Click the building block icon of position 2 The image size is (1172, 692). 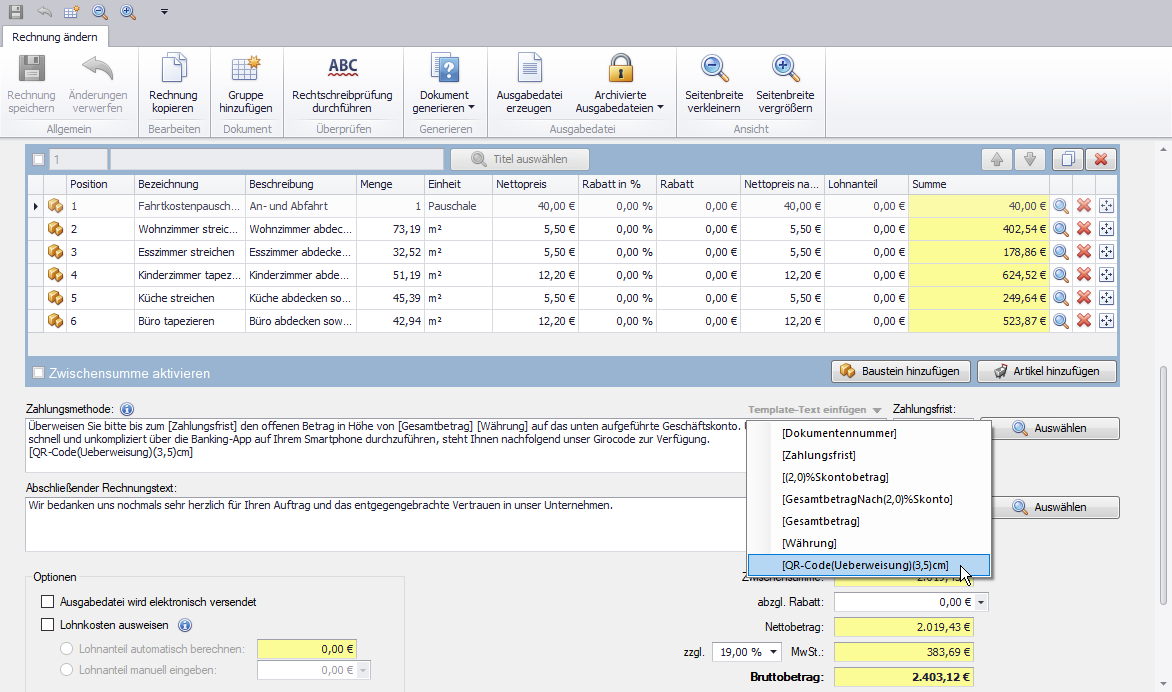[x=55, y=229]
